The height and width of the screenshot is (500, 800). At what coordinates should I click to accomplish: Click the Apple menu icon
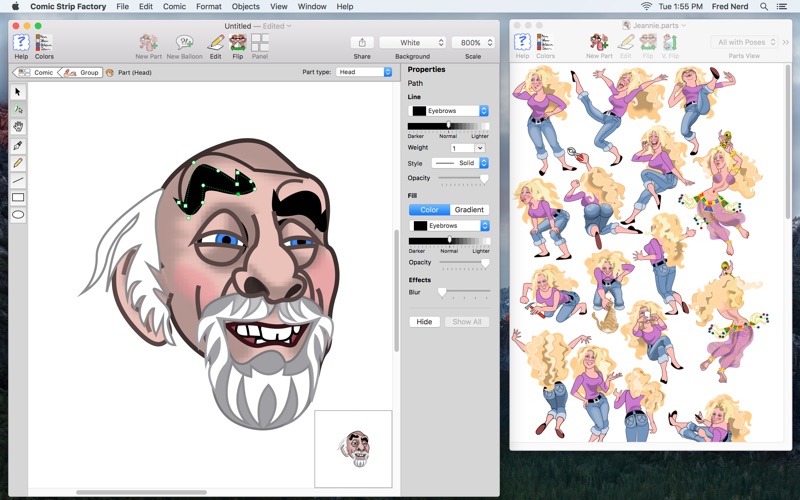click(15, 7)
